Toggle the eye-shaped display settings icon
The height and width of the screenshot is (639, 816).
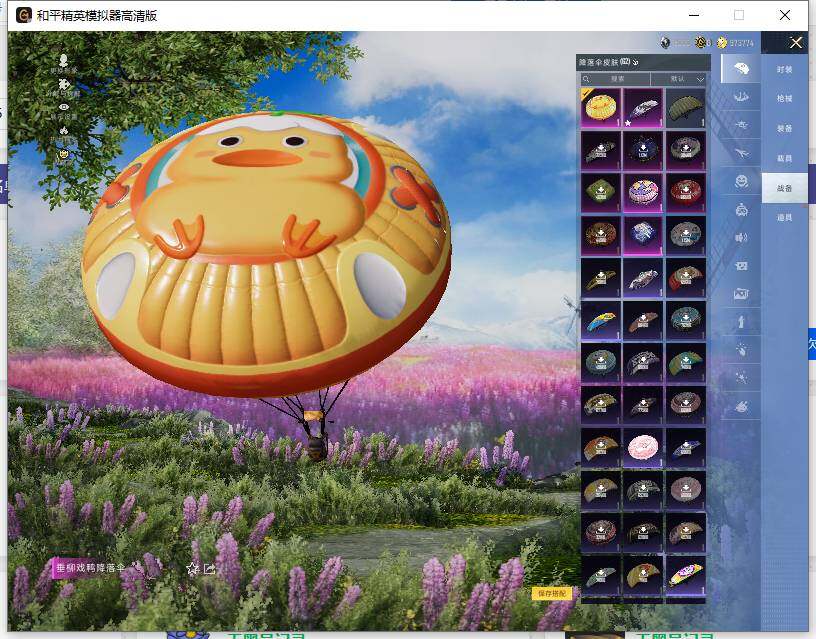click(64, 107)
